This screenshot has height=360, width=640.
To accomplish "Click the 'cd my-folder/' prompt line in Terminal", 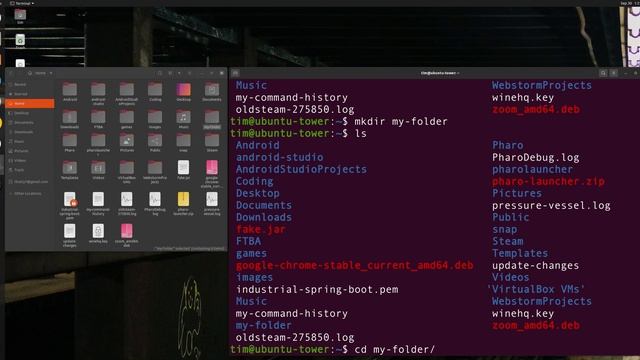I will tap(333, 349).
